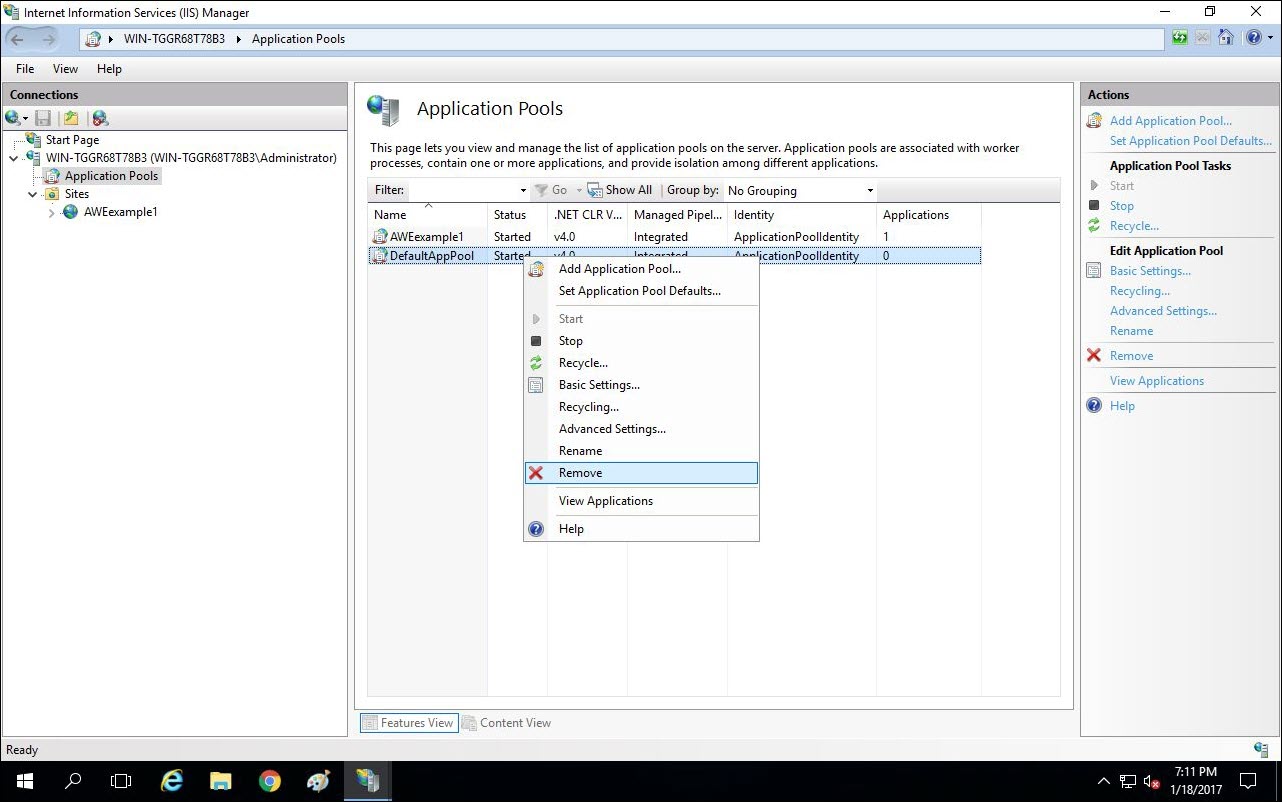
Task: Collapse the WIN-TGGR68T78B3 server node
Action: pyautogui.click(x=13, y=158)
